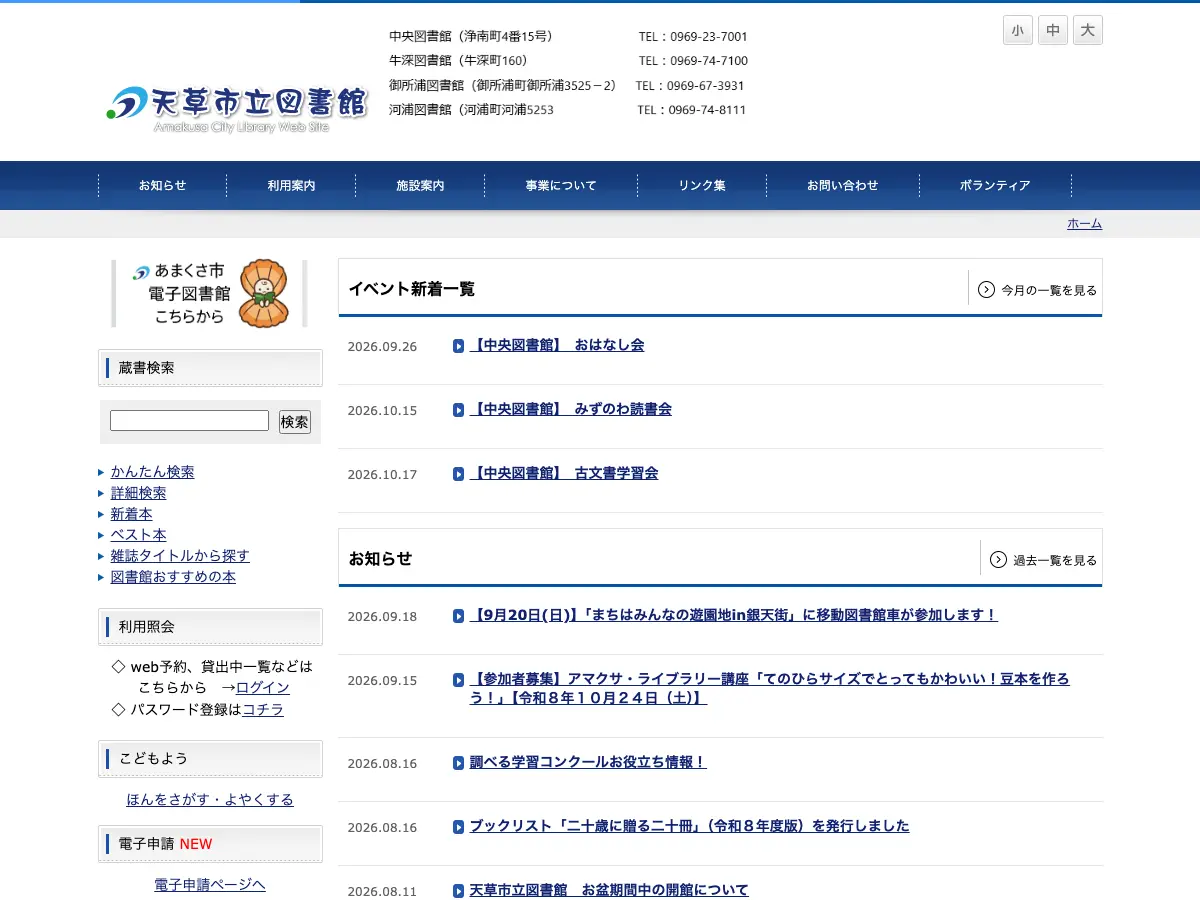Open お盆期間中の開館について link
The image size is (1200, 900).
pos(609,890)
